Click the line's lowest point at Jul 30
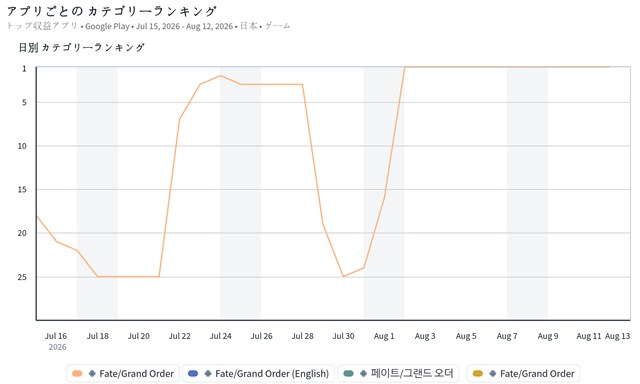Viewport: 640px width, 384px height. [343, 277]
